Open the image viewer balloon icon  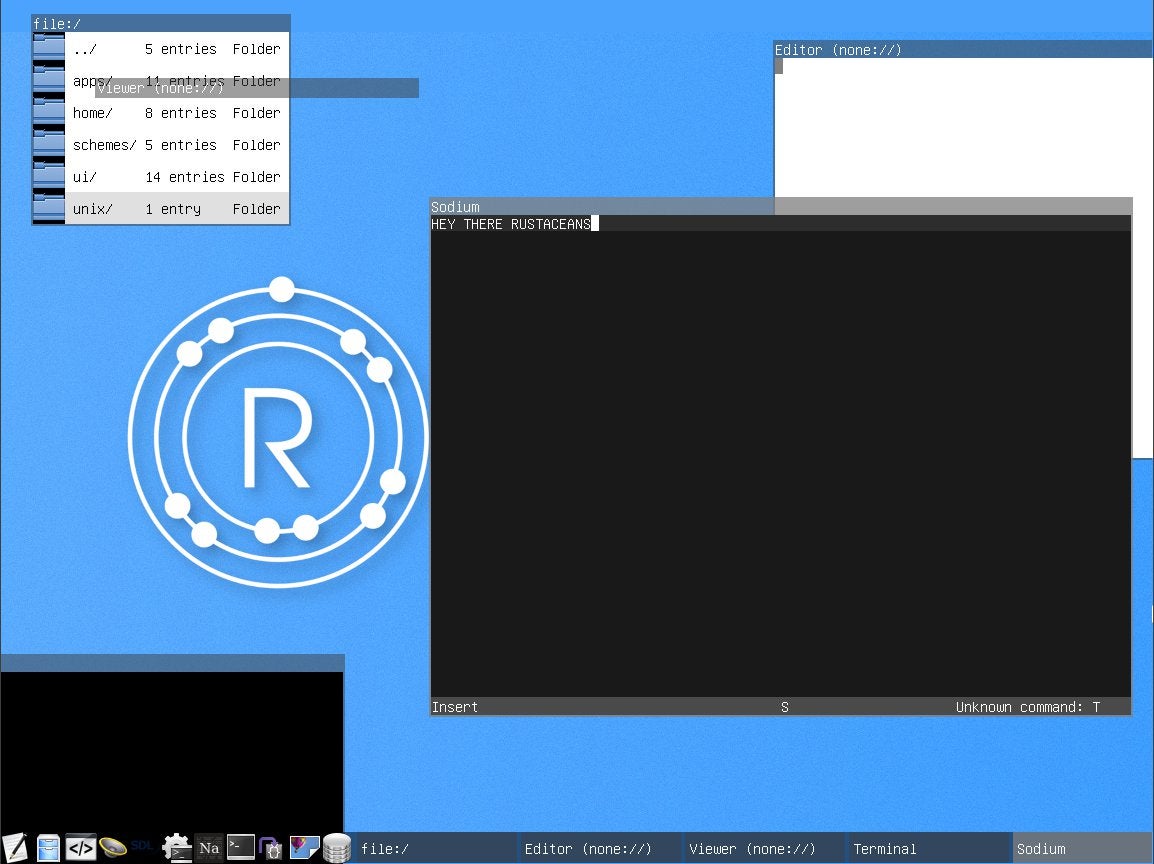304,848
